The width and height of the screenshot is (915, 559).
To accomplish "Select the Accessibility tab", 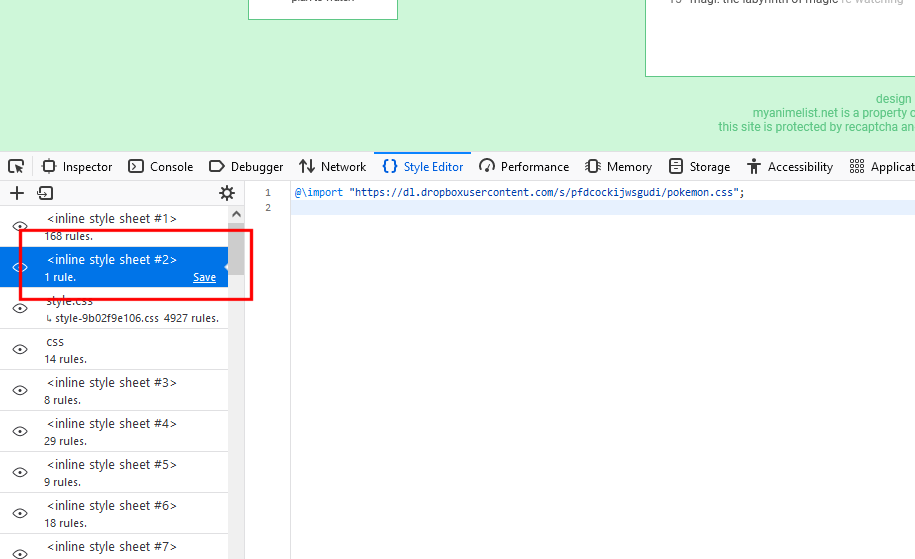I will point(790,167).
